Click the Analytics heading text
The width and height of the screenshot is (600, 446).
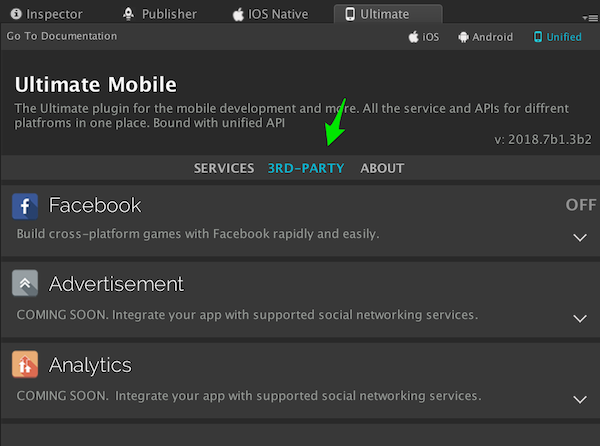click(x=90, y=365)
